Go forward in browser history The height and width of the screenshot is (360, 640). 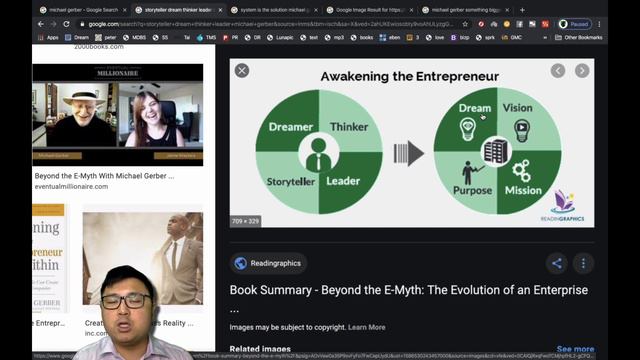(x=53, y=24)
